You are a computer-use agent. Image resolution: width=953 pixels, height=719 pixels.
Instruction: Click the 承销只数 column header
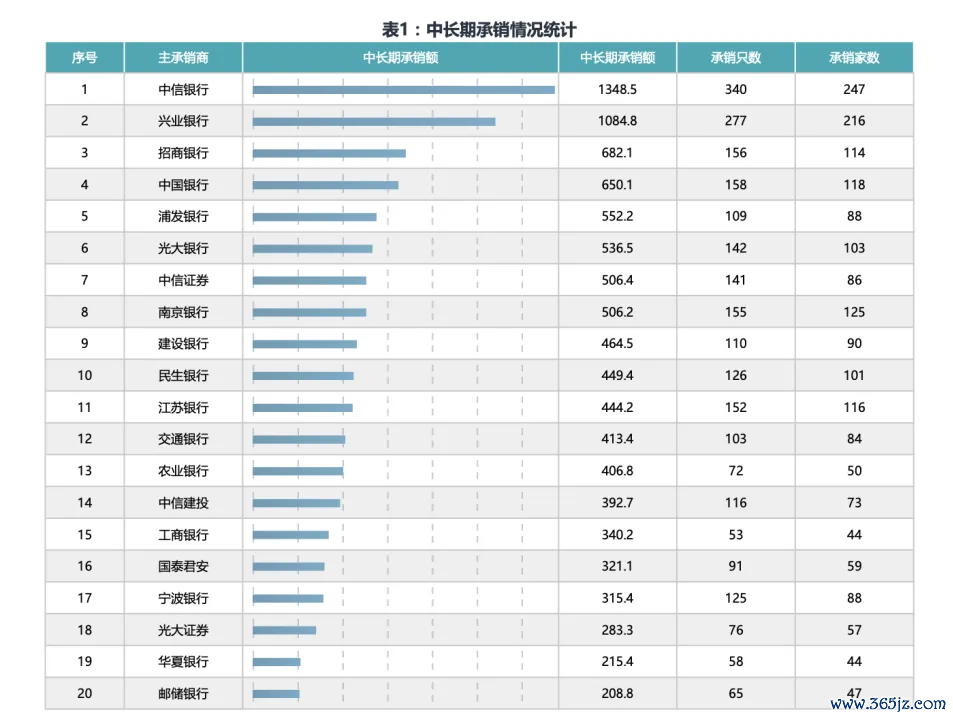coord(735,58)
